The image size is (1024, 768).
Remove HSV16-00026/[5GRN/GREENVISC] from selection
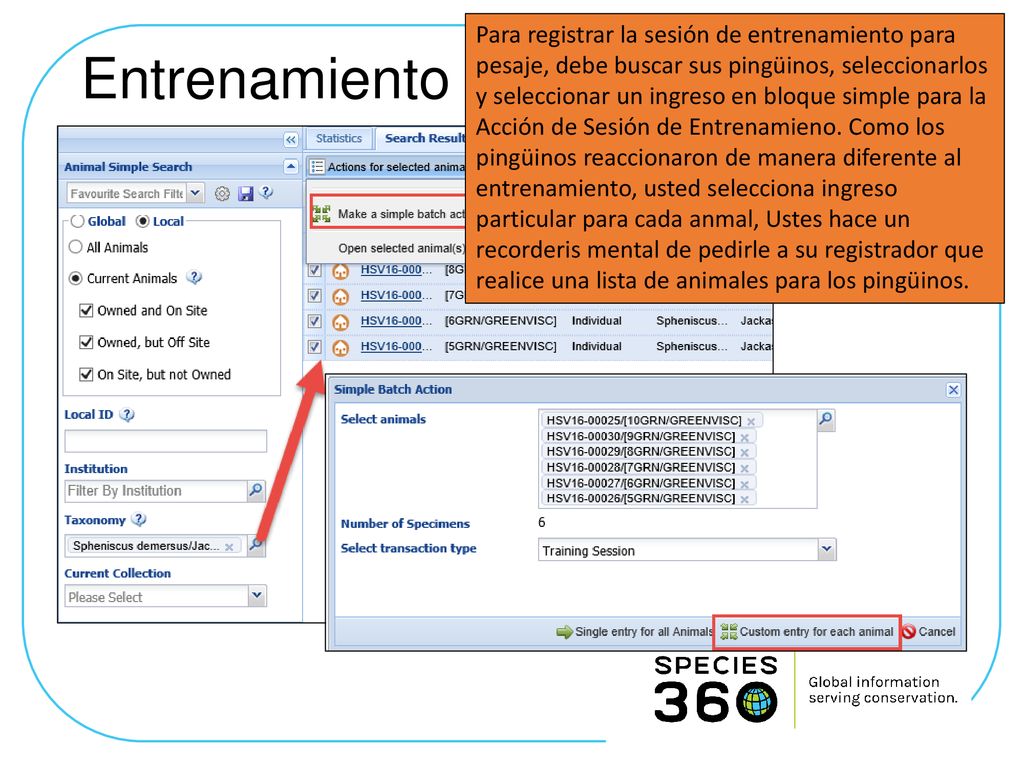coord(744,500)
